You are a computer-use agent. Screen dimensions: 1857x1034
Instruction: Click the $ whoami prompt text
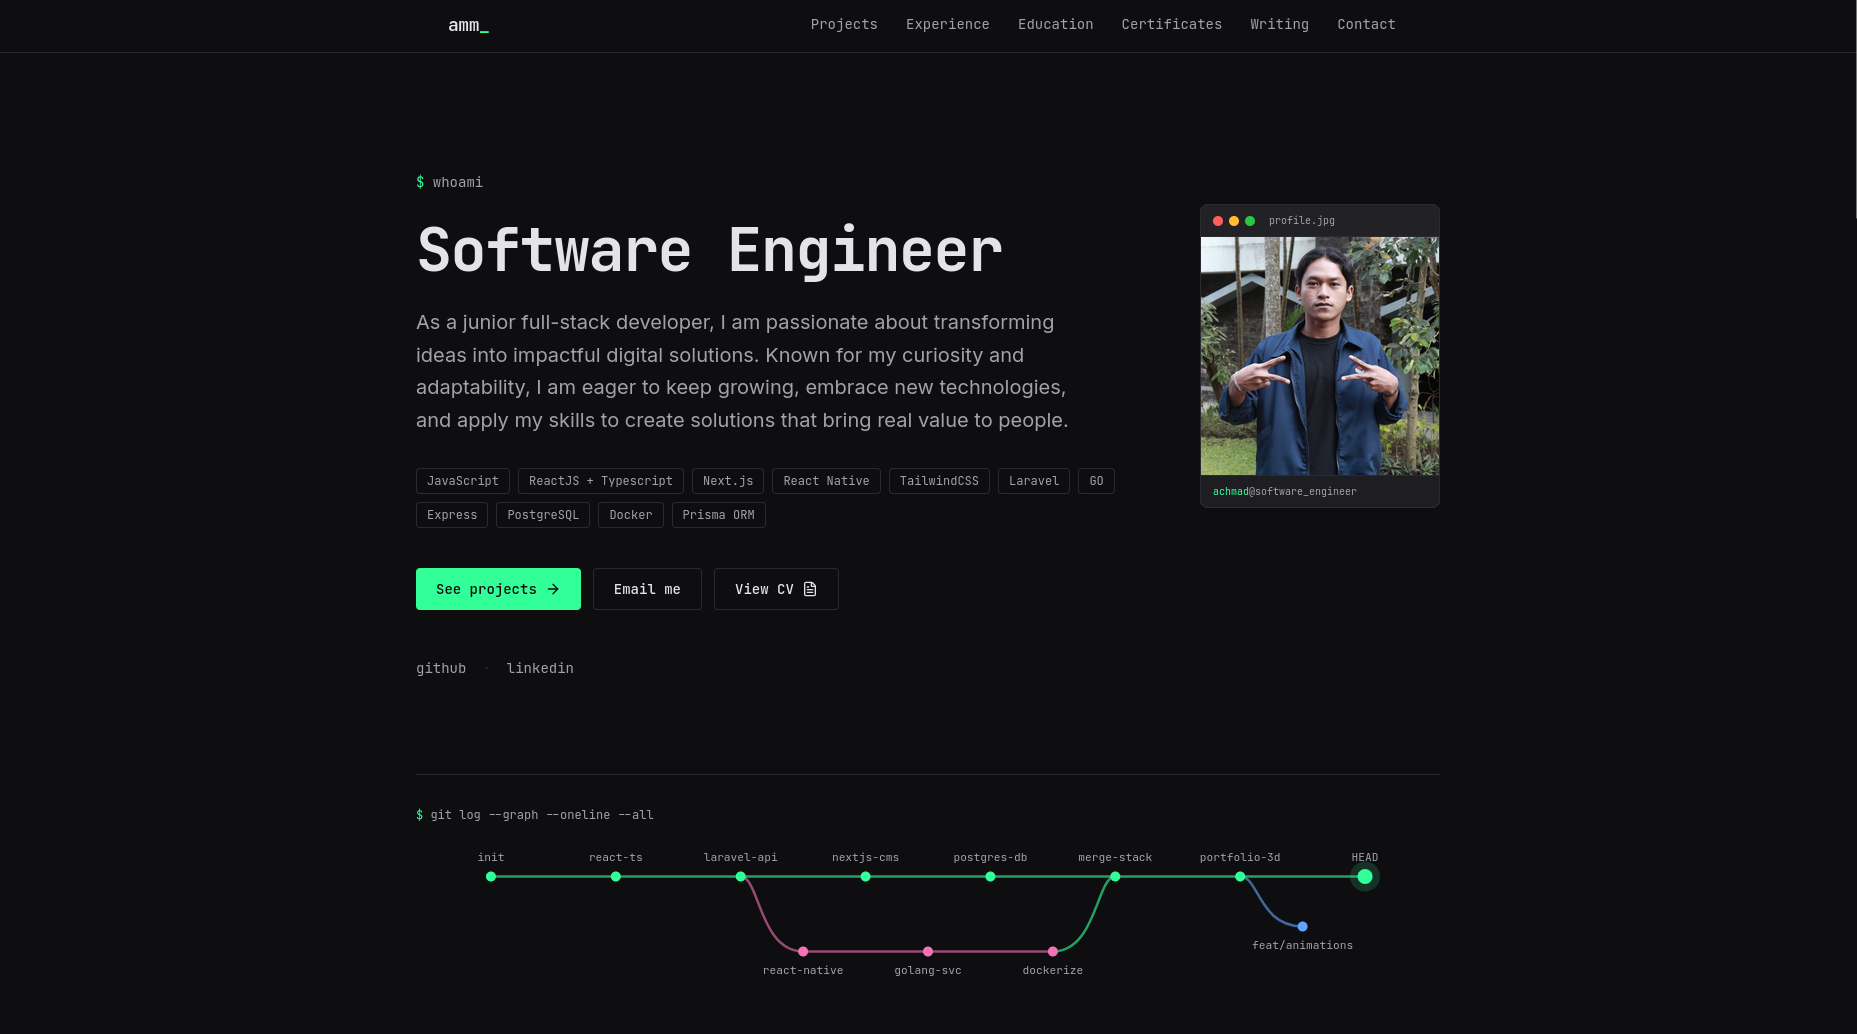pyautogui.click(x=450, y=182)
